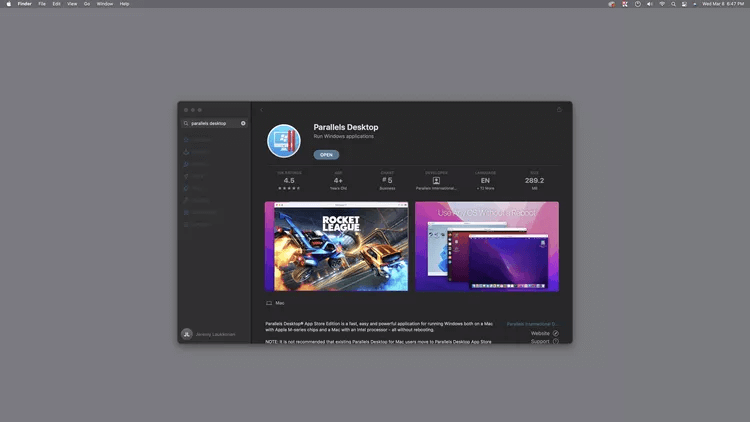Viewport: 750px width, 422px height.
Task: Open Spotlight search in the menu bar
Action: (673, 4)
